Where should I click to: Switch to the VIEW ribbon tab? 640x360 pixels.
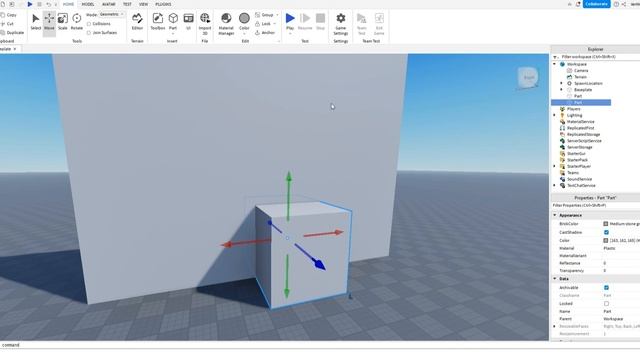click(143, 4)
